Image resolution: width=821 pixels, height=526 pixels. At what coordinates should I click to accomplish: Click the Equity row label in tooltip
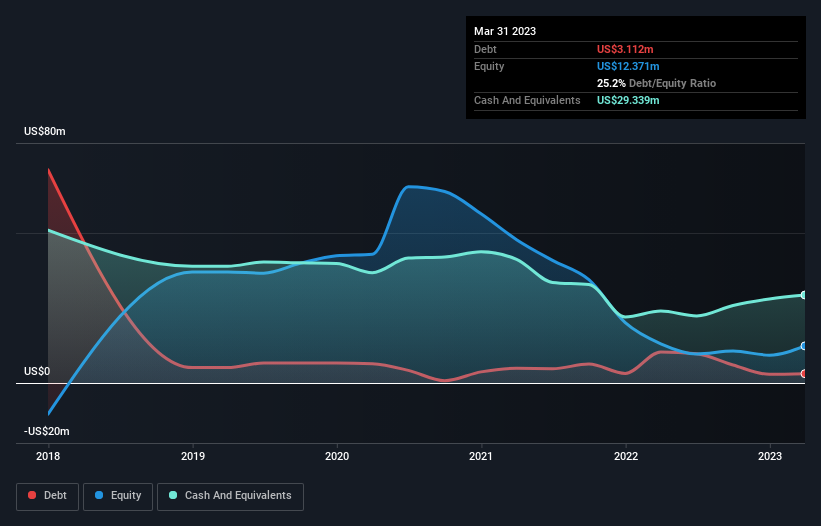click(x=489, y=66)
